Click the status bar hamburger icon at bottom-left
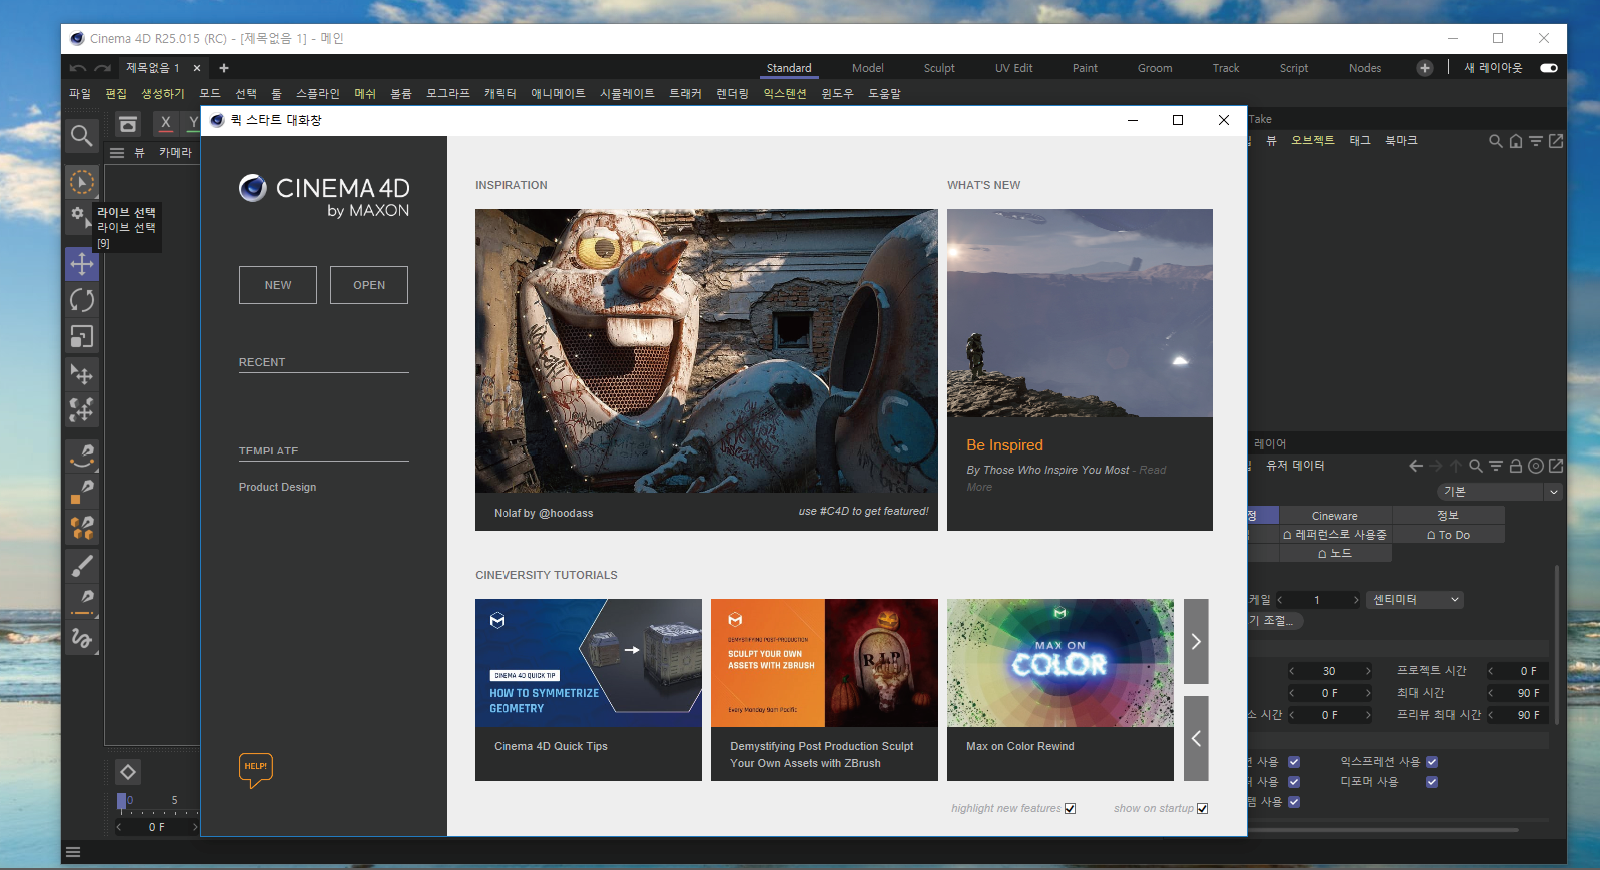 pyautogui.click(x=72, y=852)
